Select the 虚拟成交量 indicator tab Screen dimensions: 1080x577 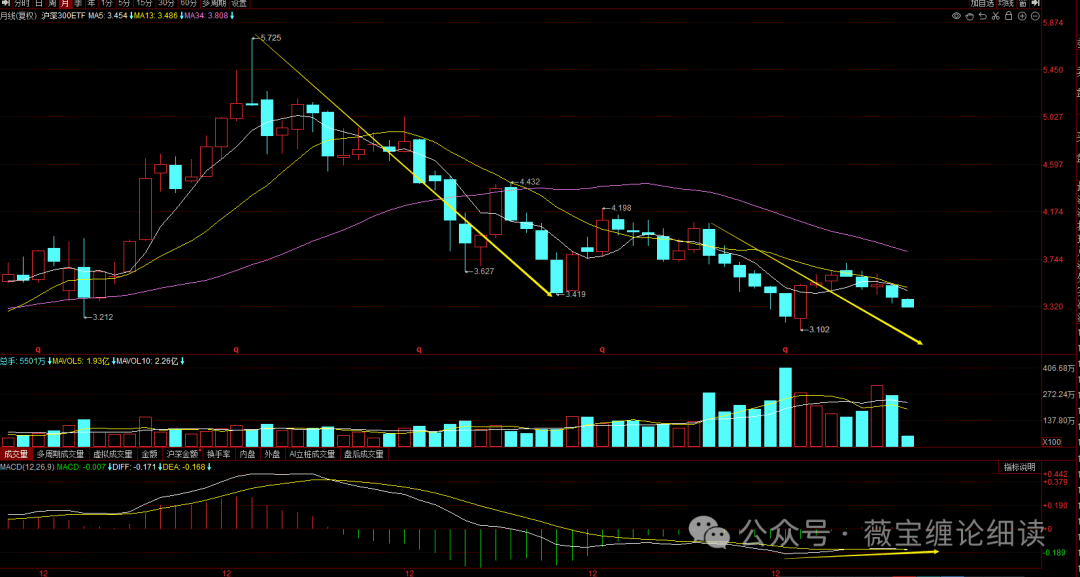point(112,454)
